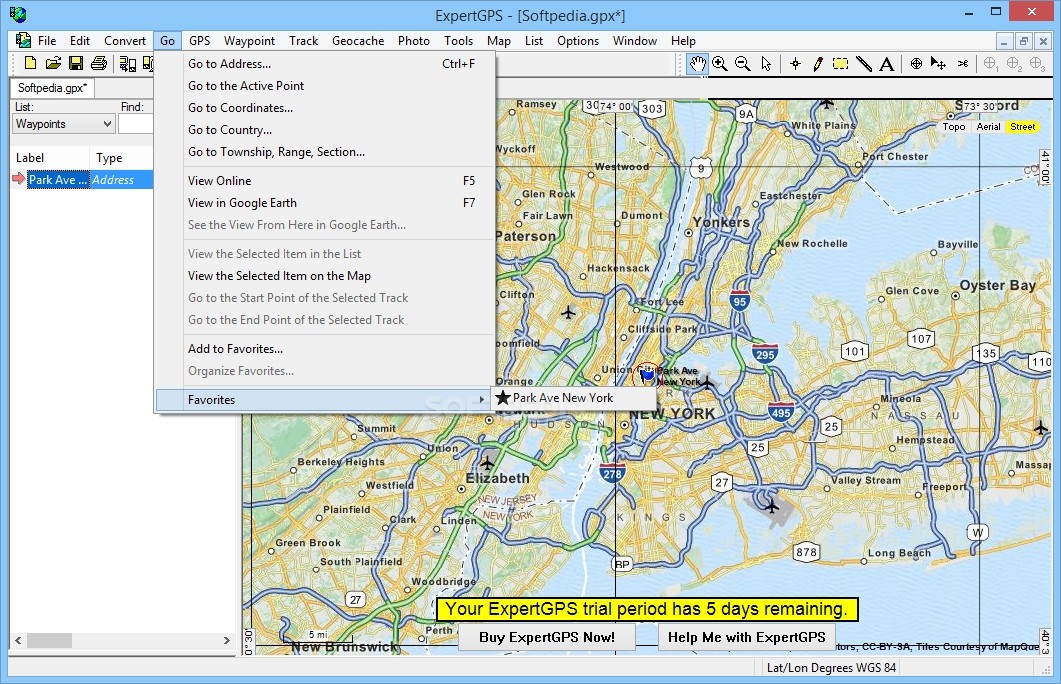
Task: Click the Type column header
Action: coord(122,158)
